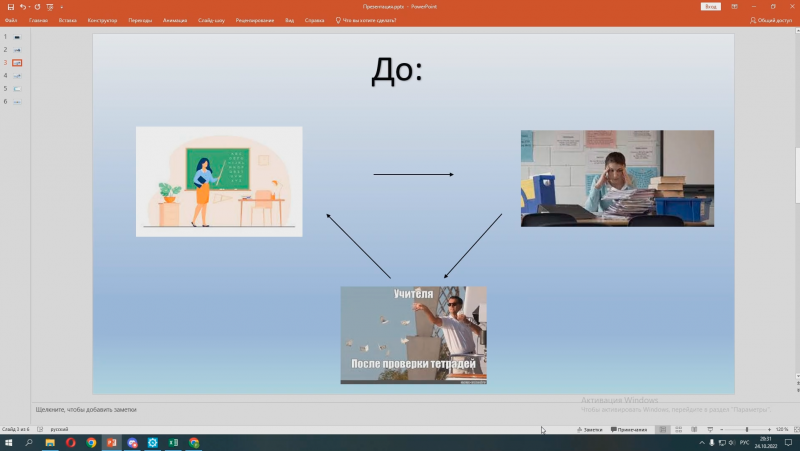Click the slide editor vertical scrollbar thumb
This screenshot has width=800, height=451.
pyautogui.click(x=797, y=175)
